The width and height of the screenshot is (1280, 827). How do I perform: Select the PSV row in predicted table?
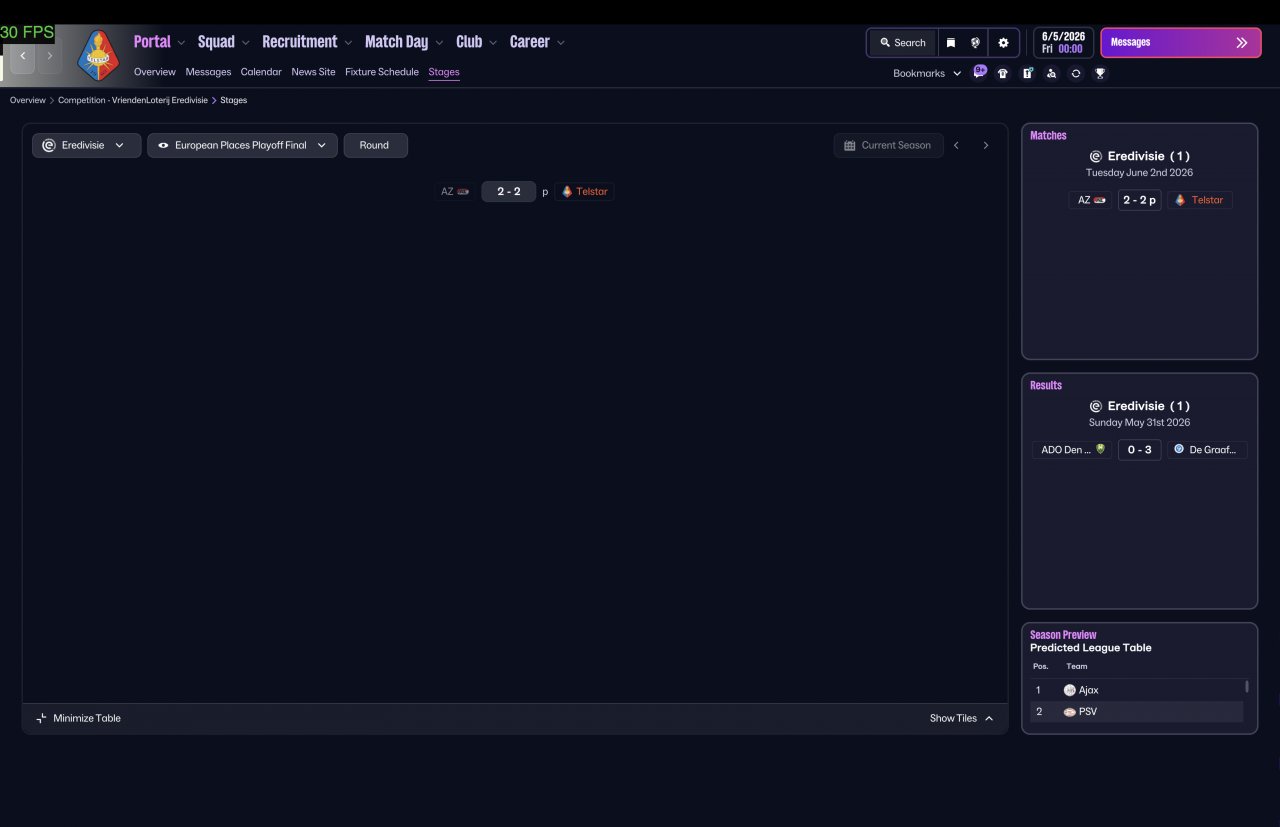(x=1137, y=712)
